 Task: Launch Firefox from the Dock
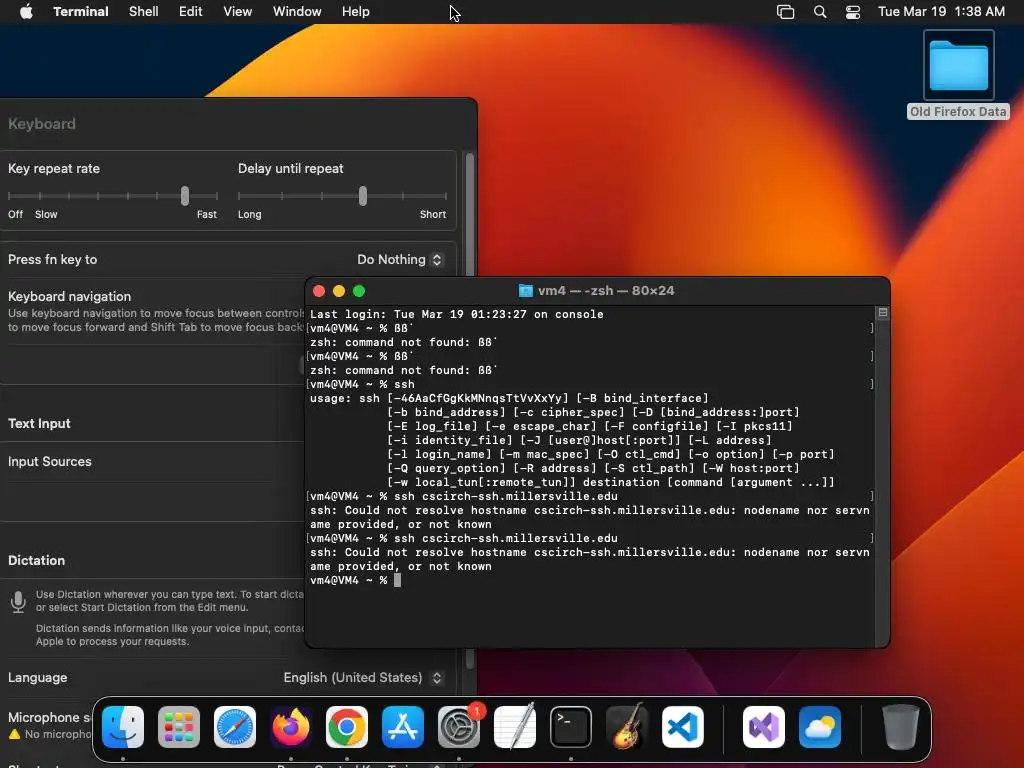click(291, 727)
